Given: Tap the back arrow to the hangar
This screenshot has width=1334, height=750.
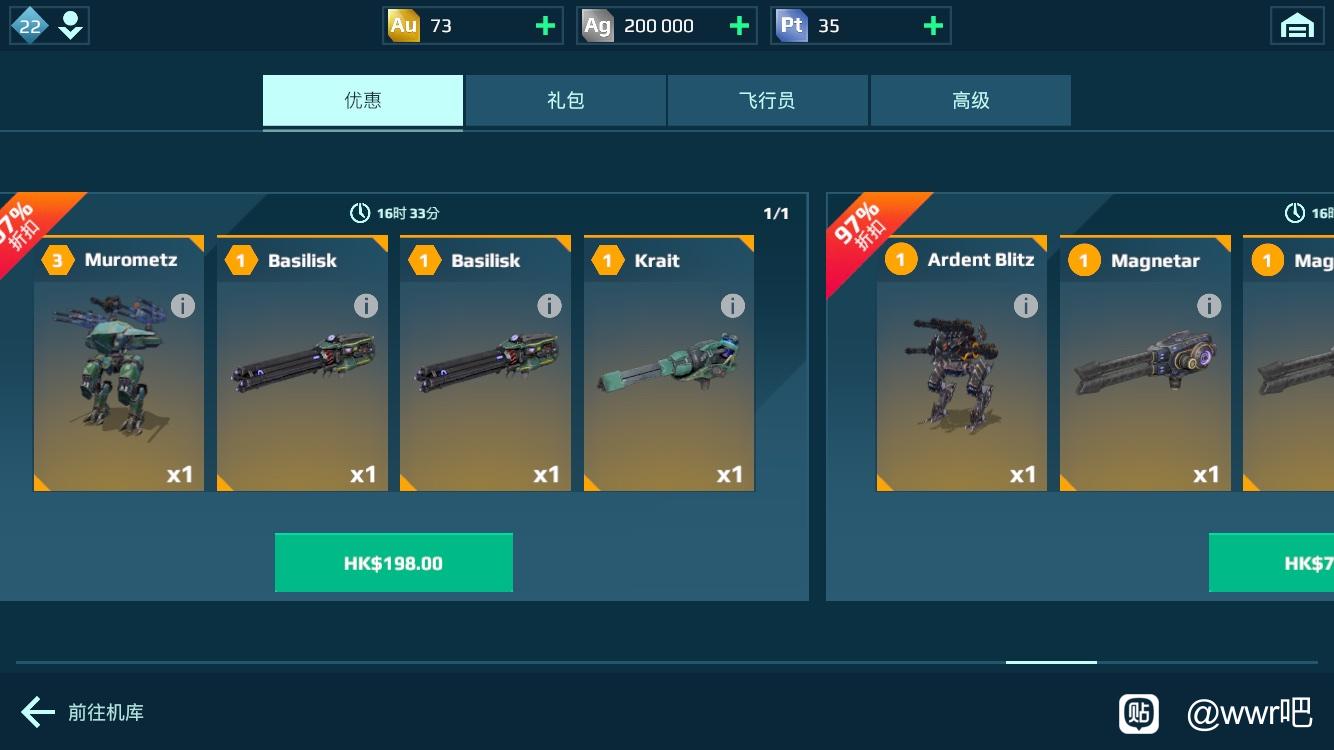Looking at the screenshot, I should (x=38, y=712).
